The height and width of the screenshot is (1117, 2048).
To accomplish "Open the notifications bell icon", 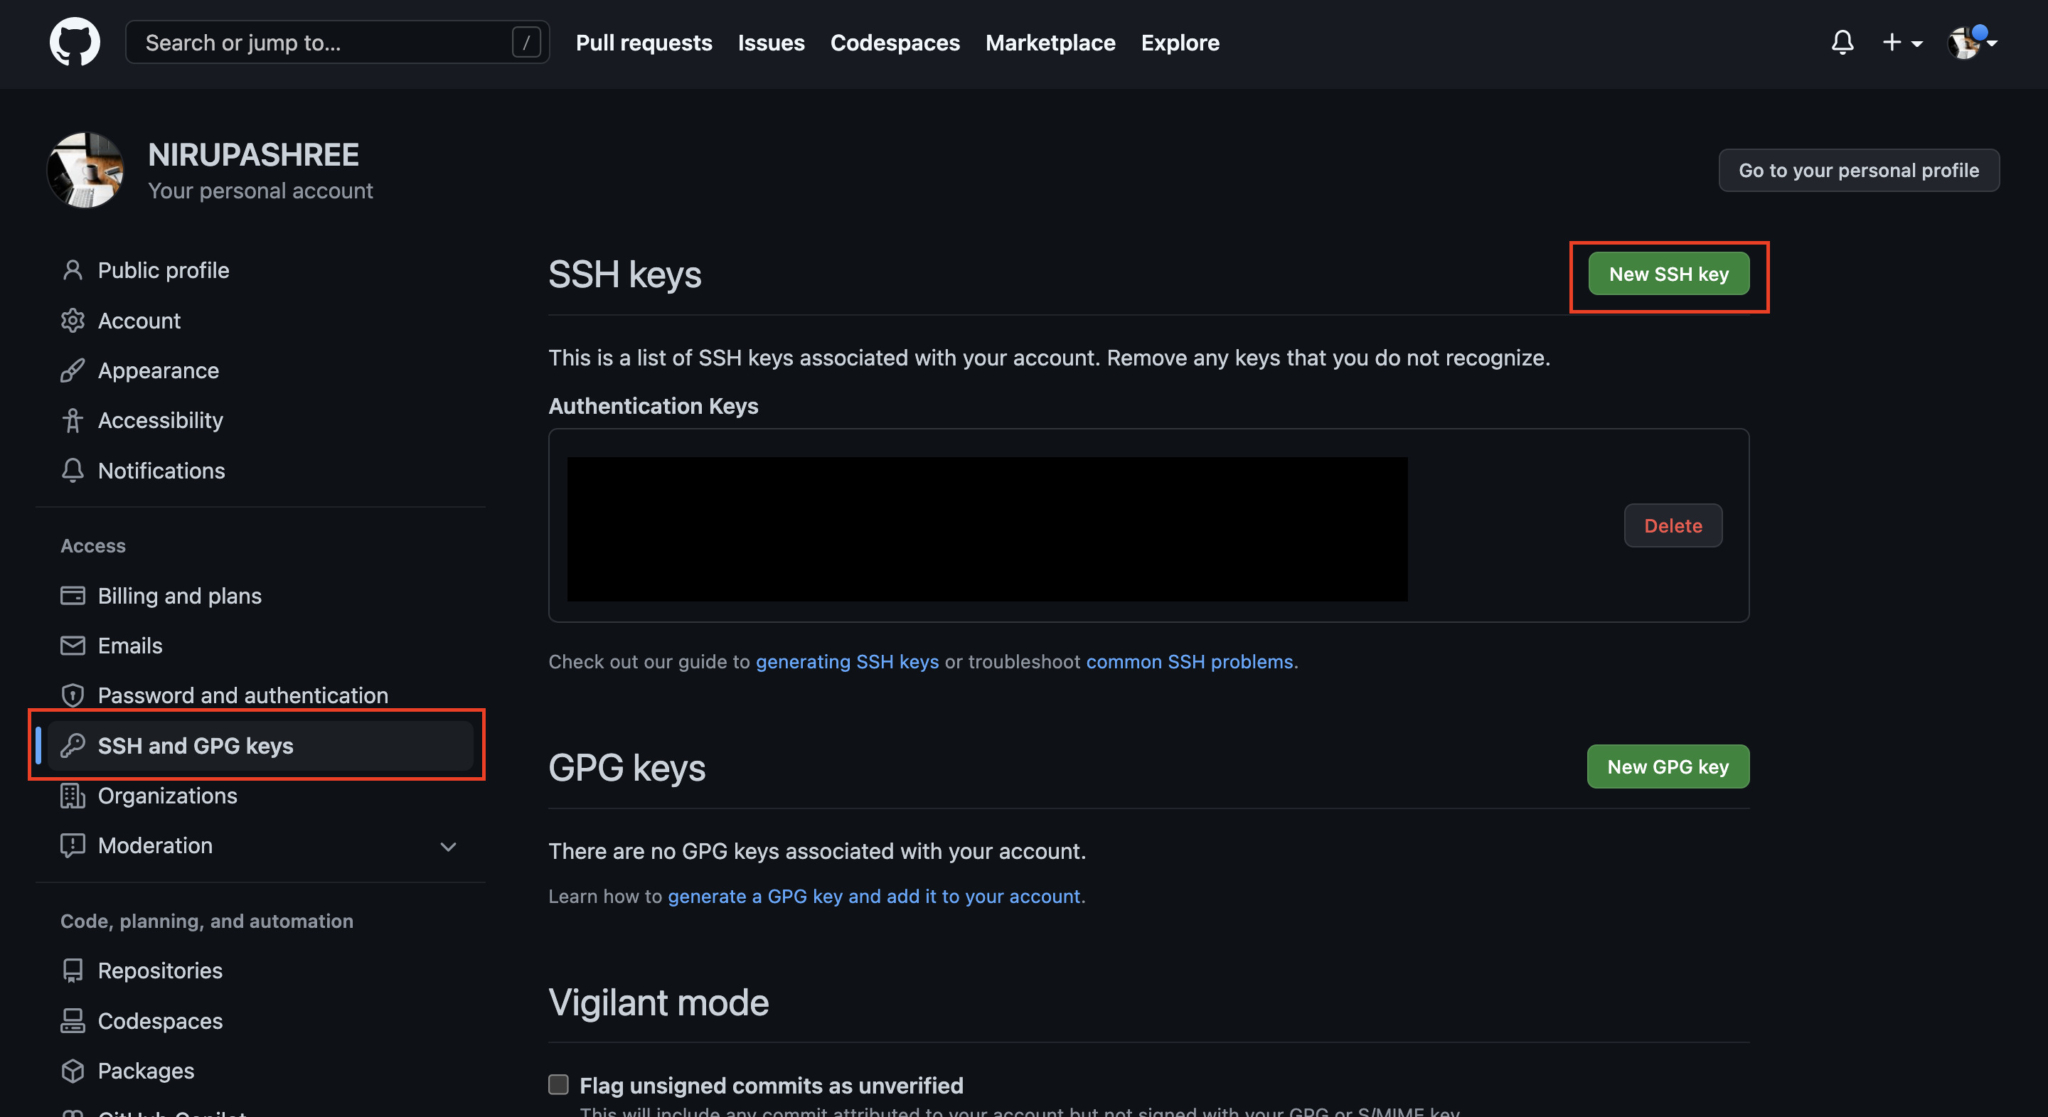I will point(1842,42).
